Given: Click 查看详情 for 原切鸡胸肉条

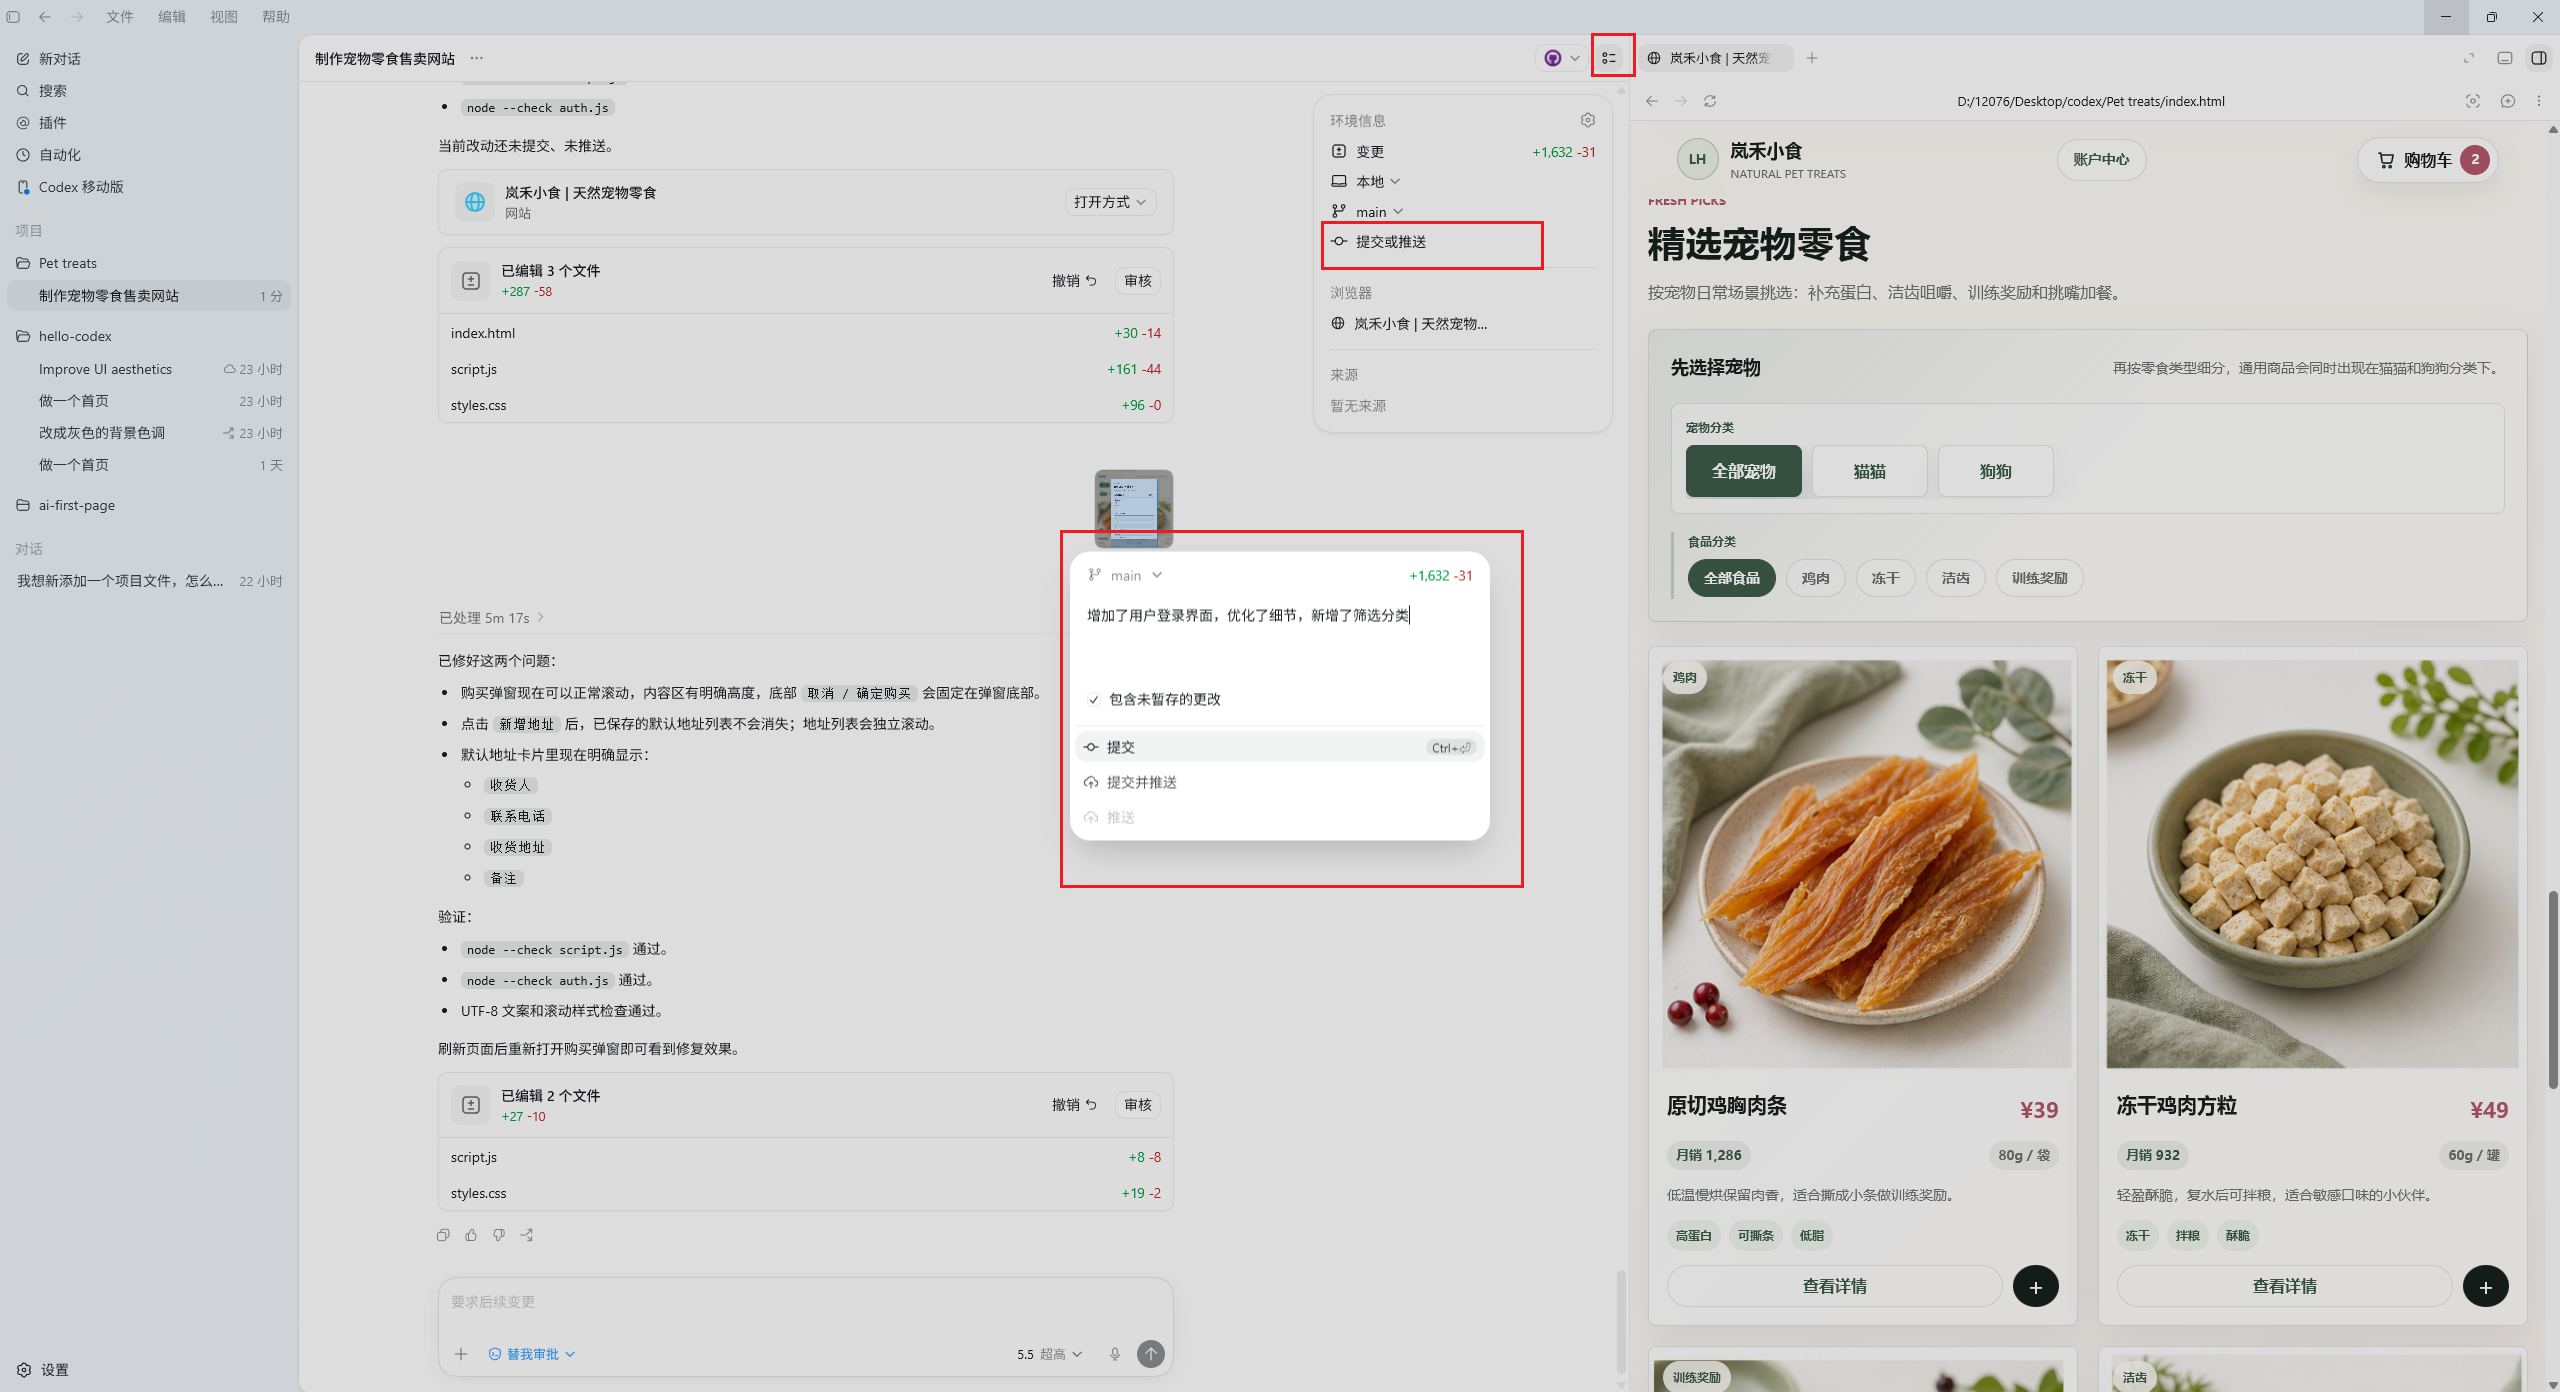Looking at the screenshot, I should [1834, 1286].
